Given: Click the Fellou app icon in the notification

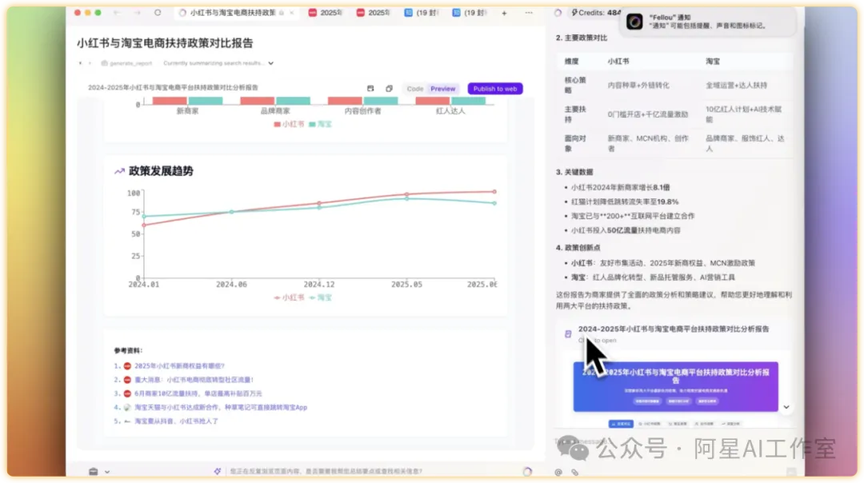Looking at the screenshot, I should click(634, 21).
